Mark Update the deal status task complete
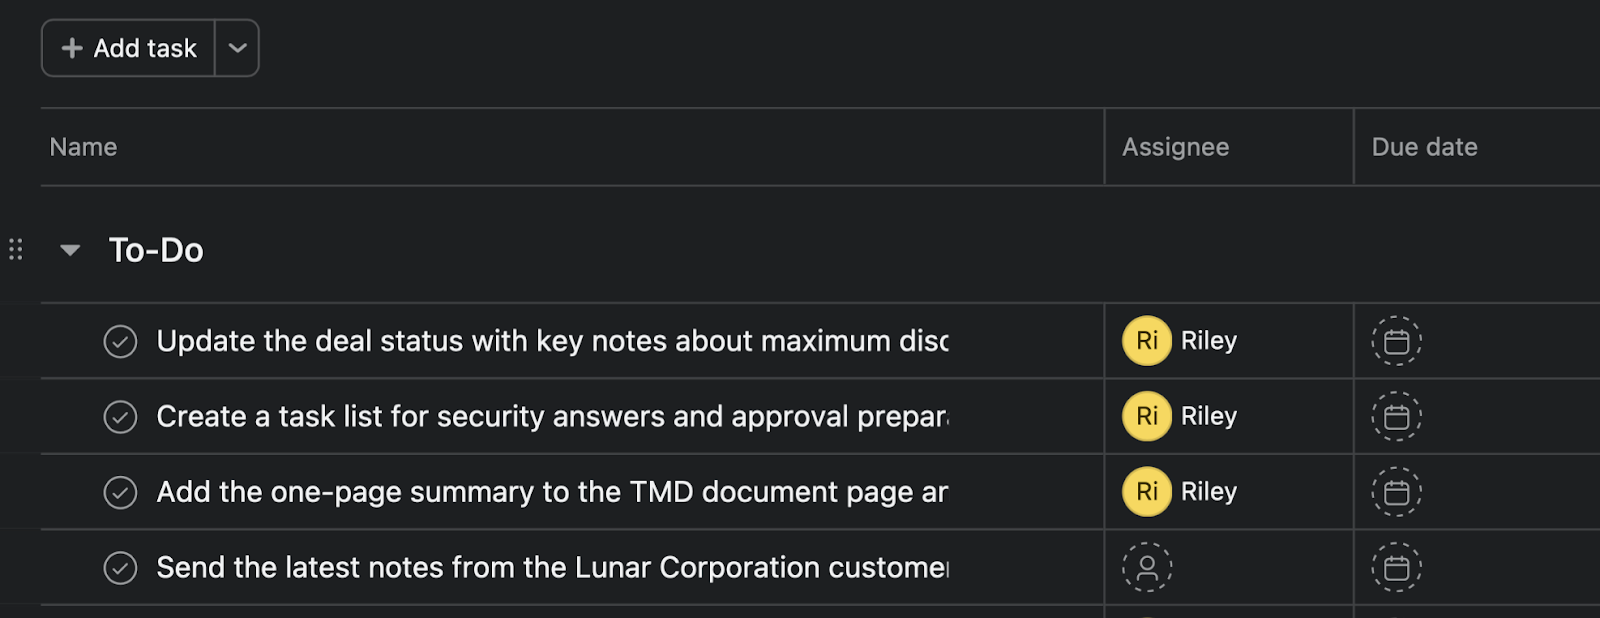The width and height of the screenshot is (1600, 618). [120, 341]
